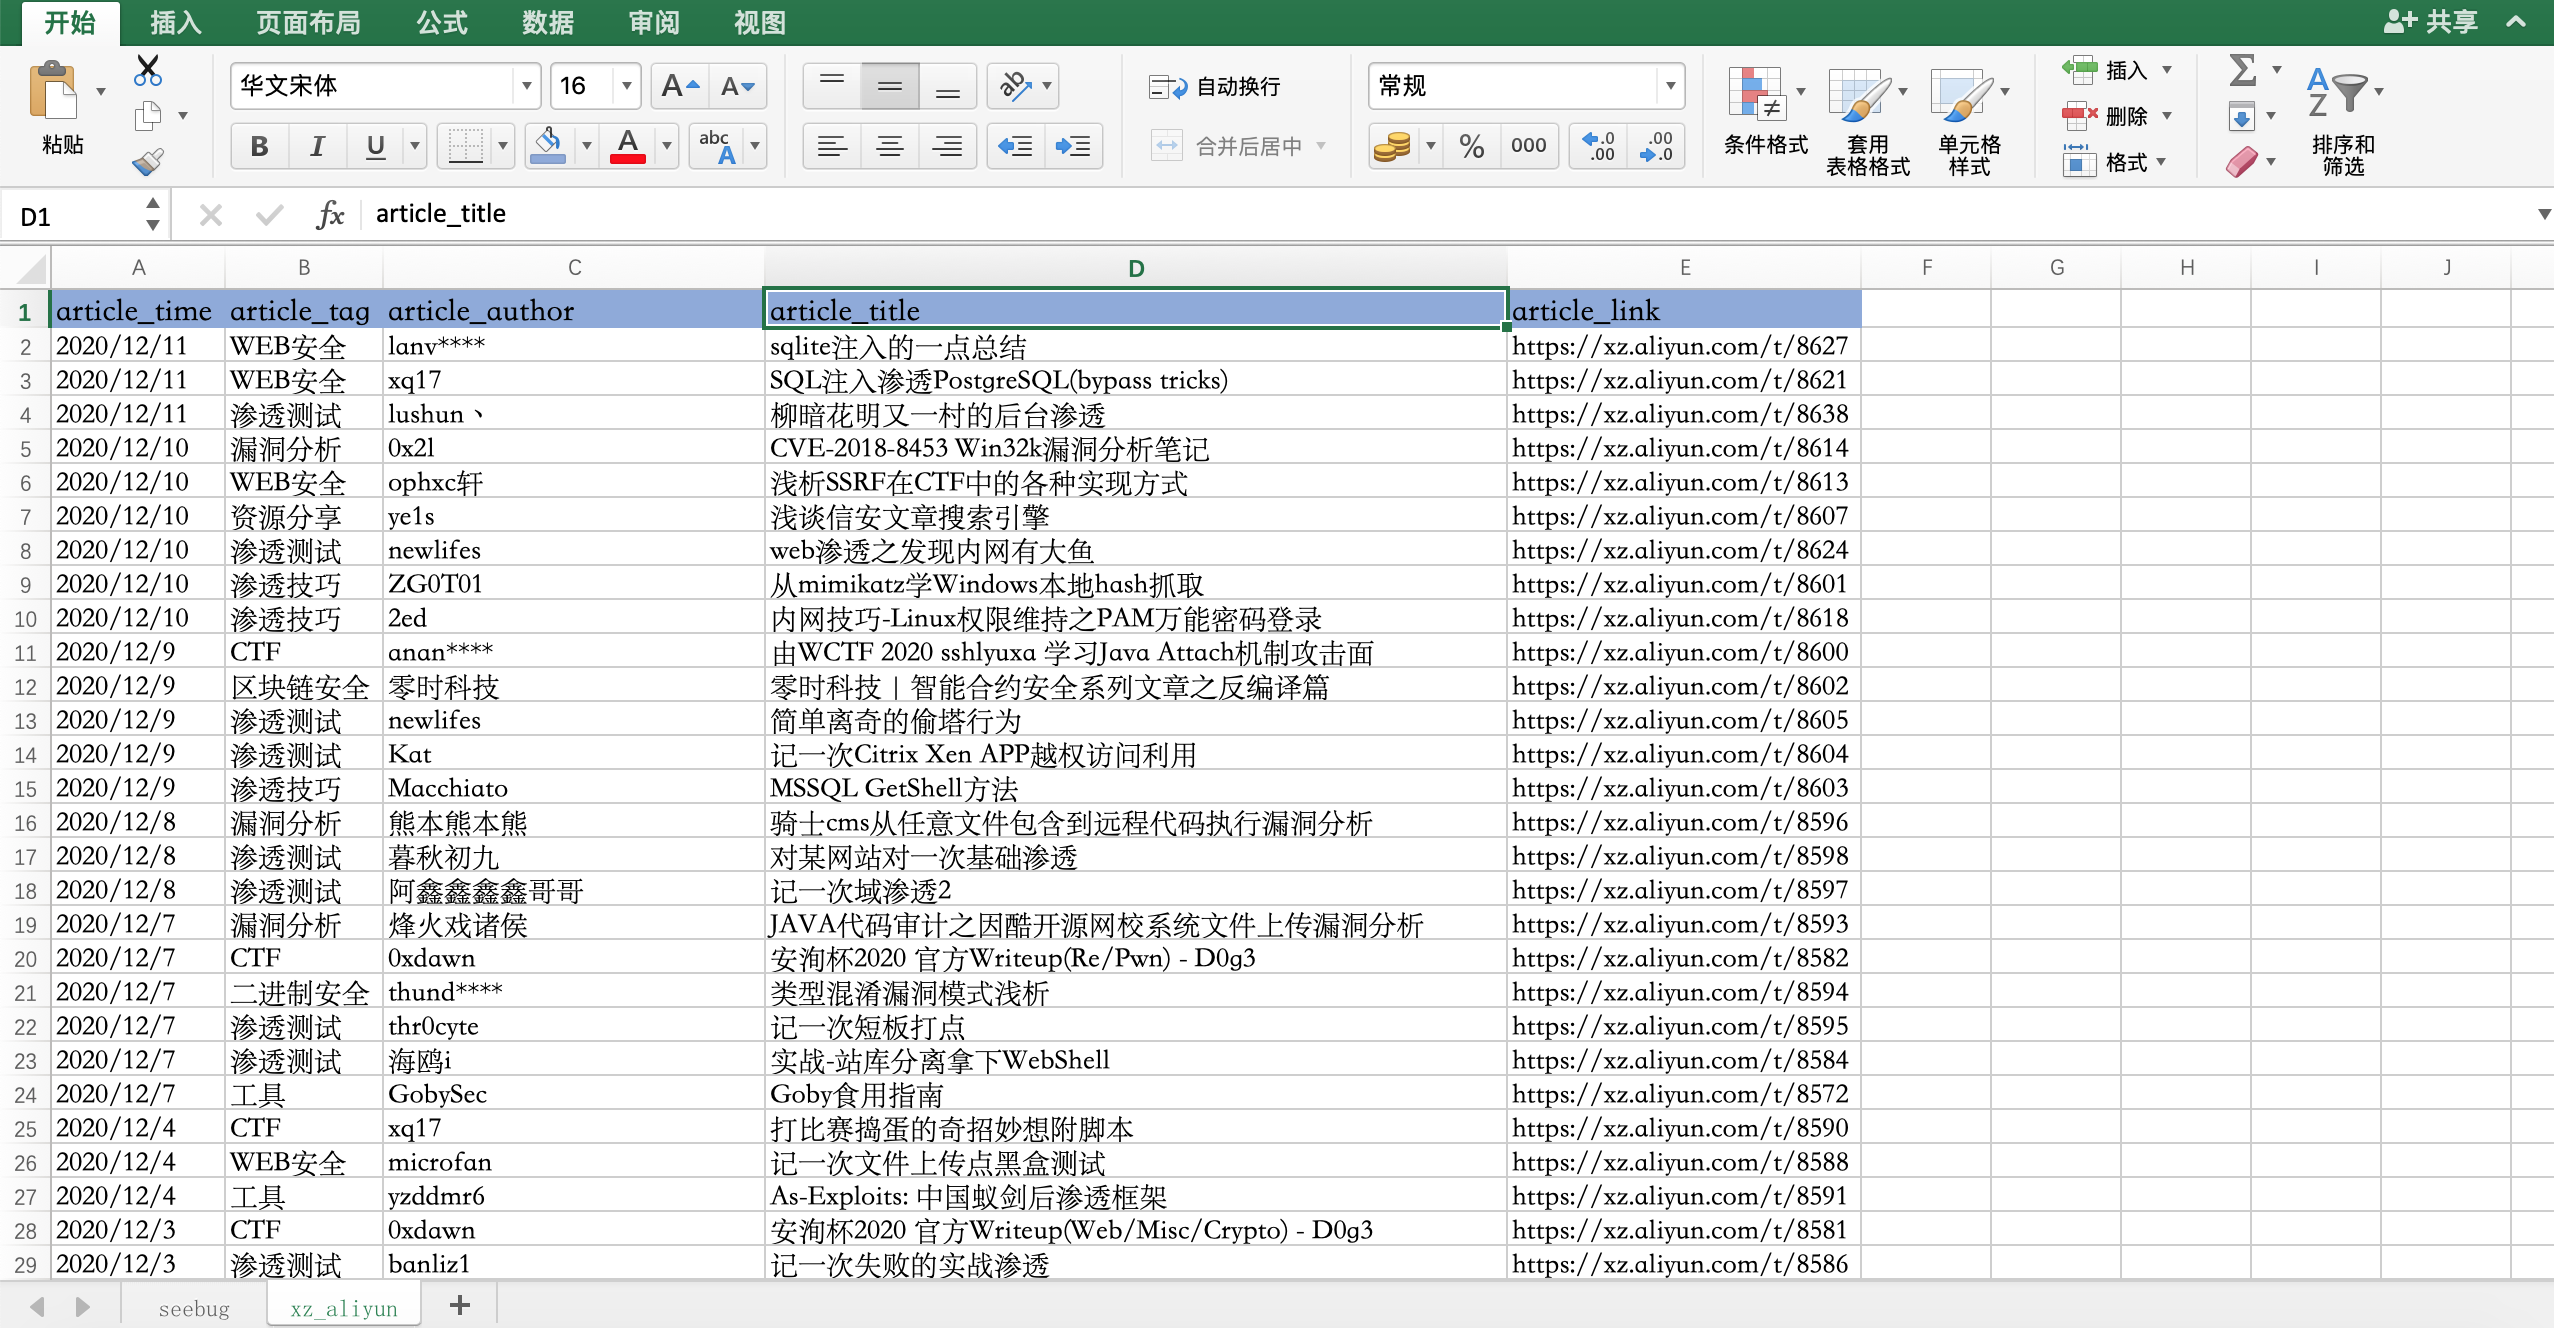Switch to the seebug sheet tab
This screenshot has height=1328, width=2554.
[x=194, y=1308]
